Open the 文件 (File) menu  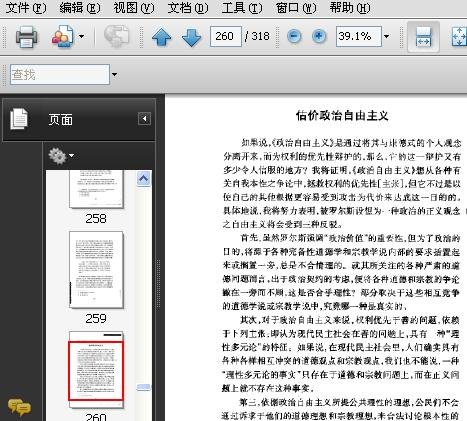[x=26, y=8]
